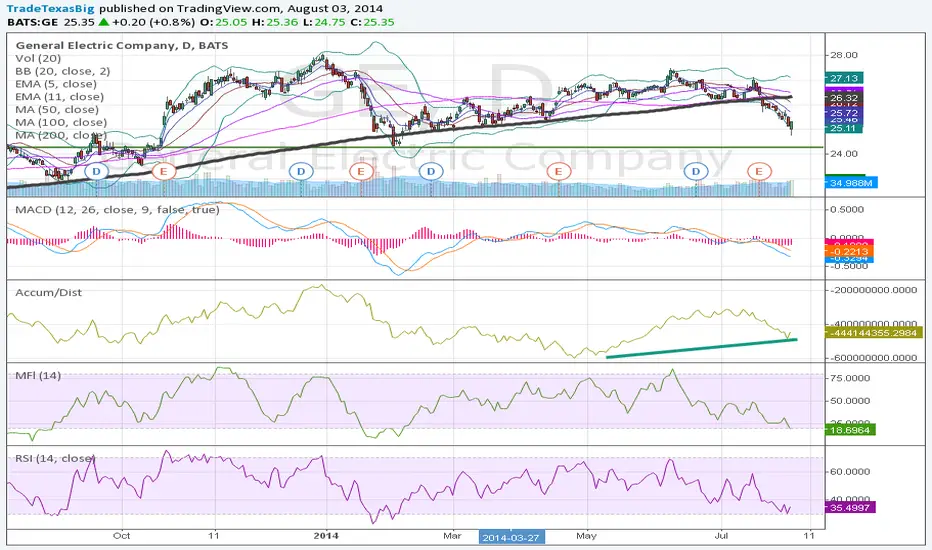Click the earnings E marker just after Jul
The height and width of the screenshot is (550, 932).
click(x=759, y=172)
